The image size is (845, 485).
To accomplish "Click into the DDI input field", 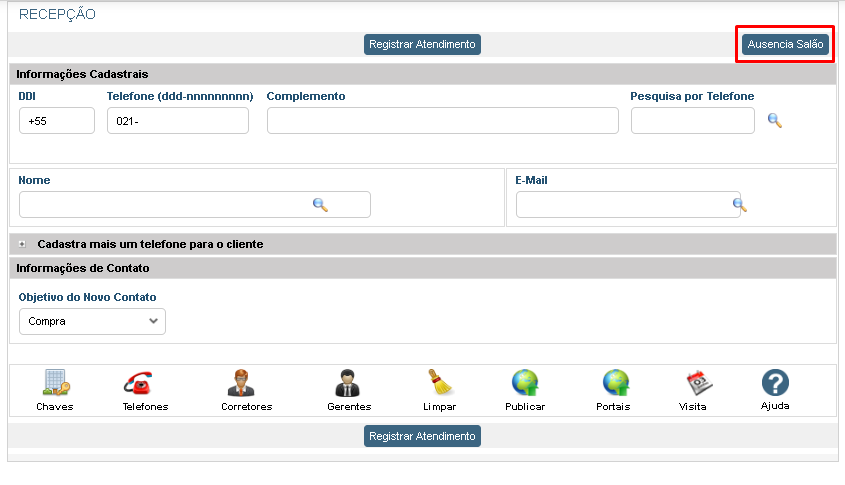I will tap(56, 121).
